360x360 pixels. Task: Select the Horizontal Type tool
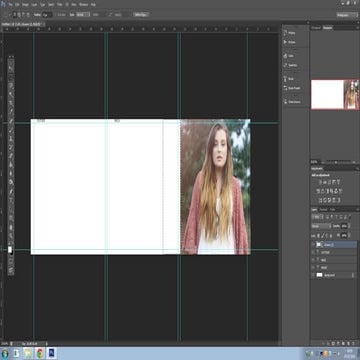click(x=11, y=200)
